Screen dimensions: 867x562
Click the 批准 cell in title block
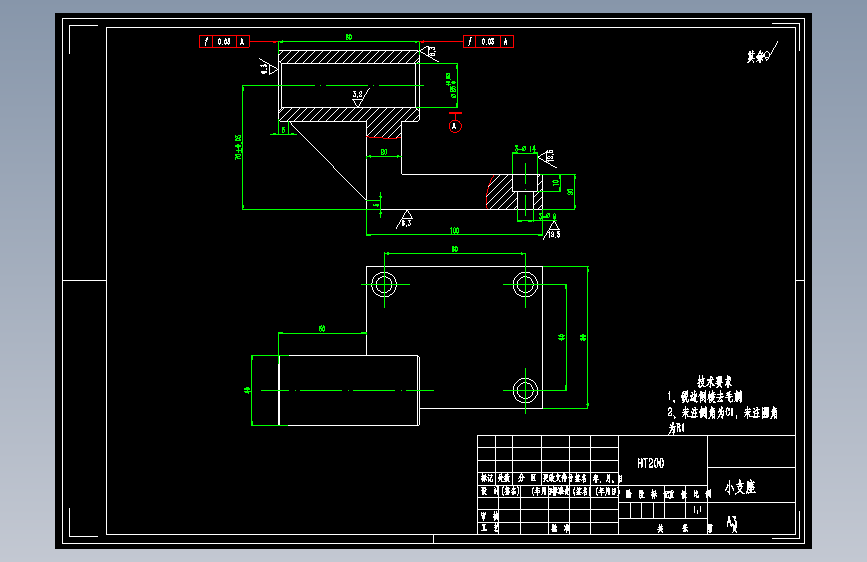point(559,528)
